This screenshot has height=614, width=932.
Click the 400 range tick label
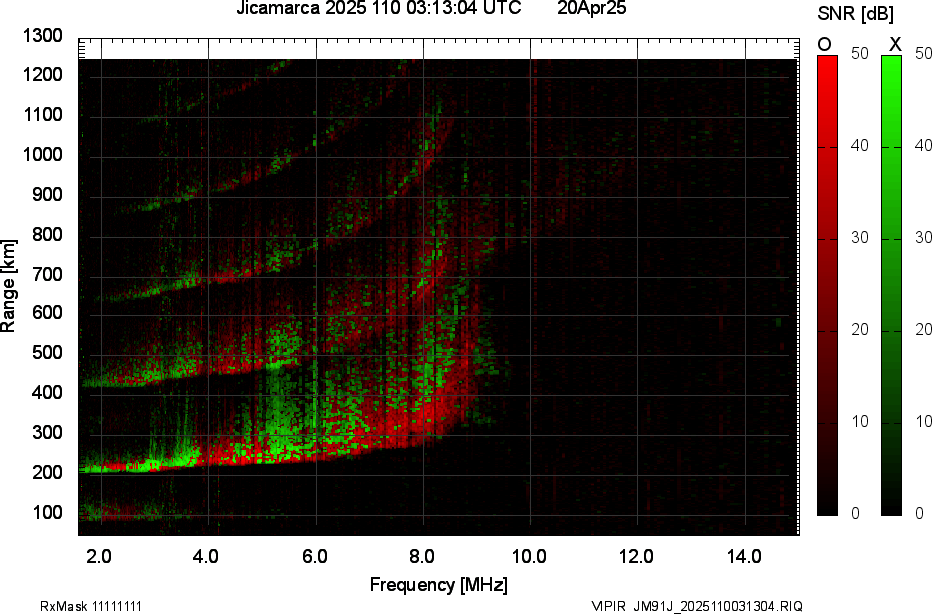pyautogui.click(x=47, y=393)
